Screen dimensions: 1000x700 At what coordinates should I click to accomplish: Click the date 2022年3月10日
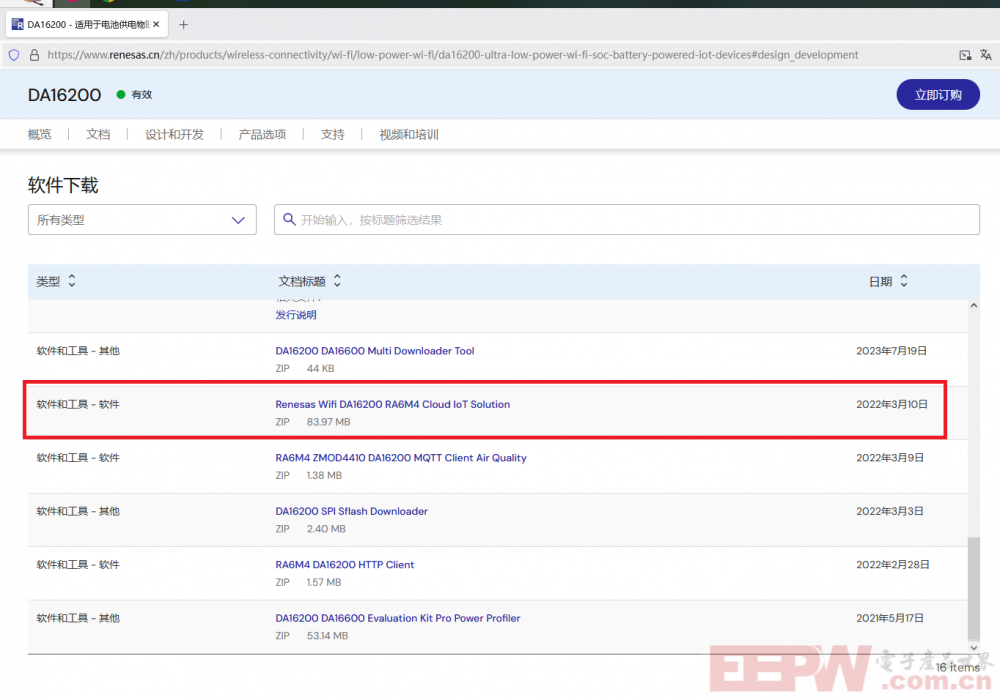[x=892, y=404]
